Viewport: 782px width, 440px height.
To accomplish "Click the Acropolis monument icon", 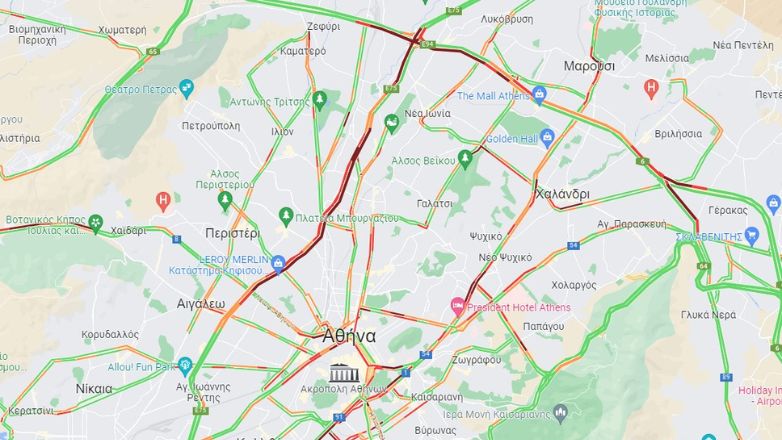I will click(x=344, y=373).
